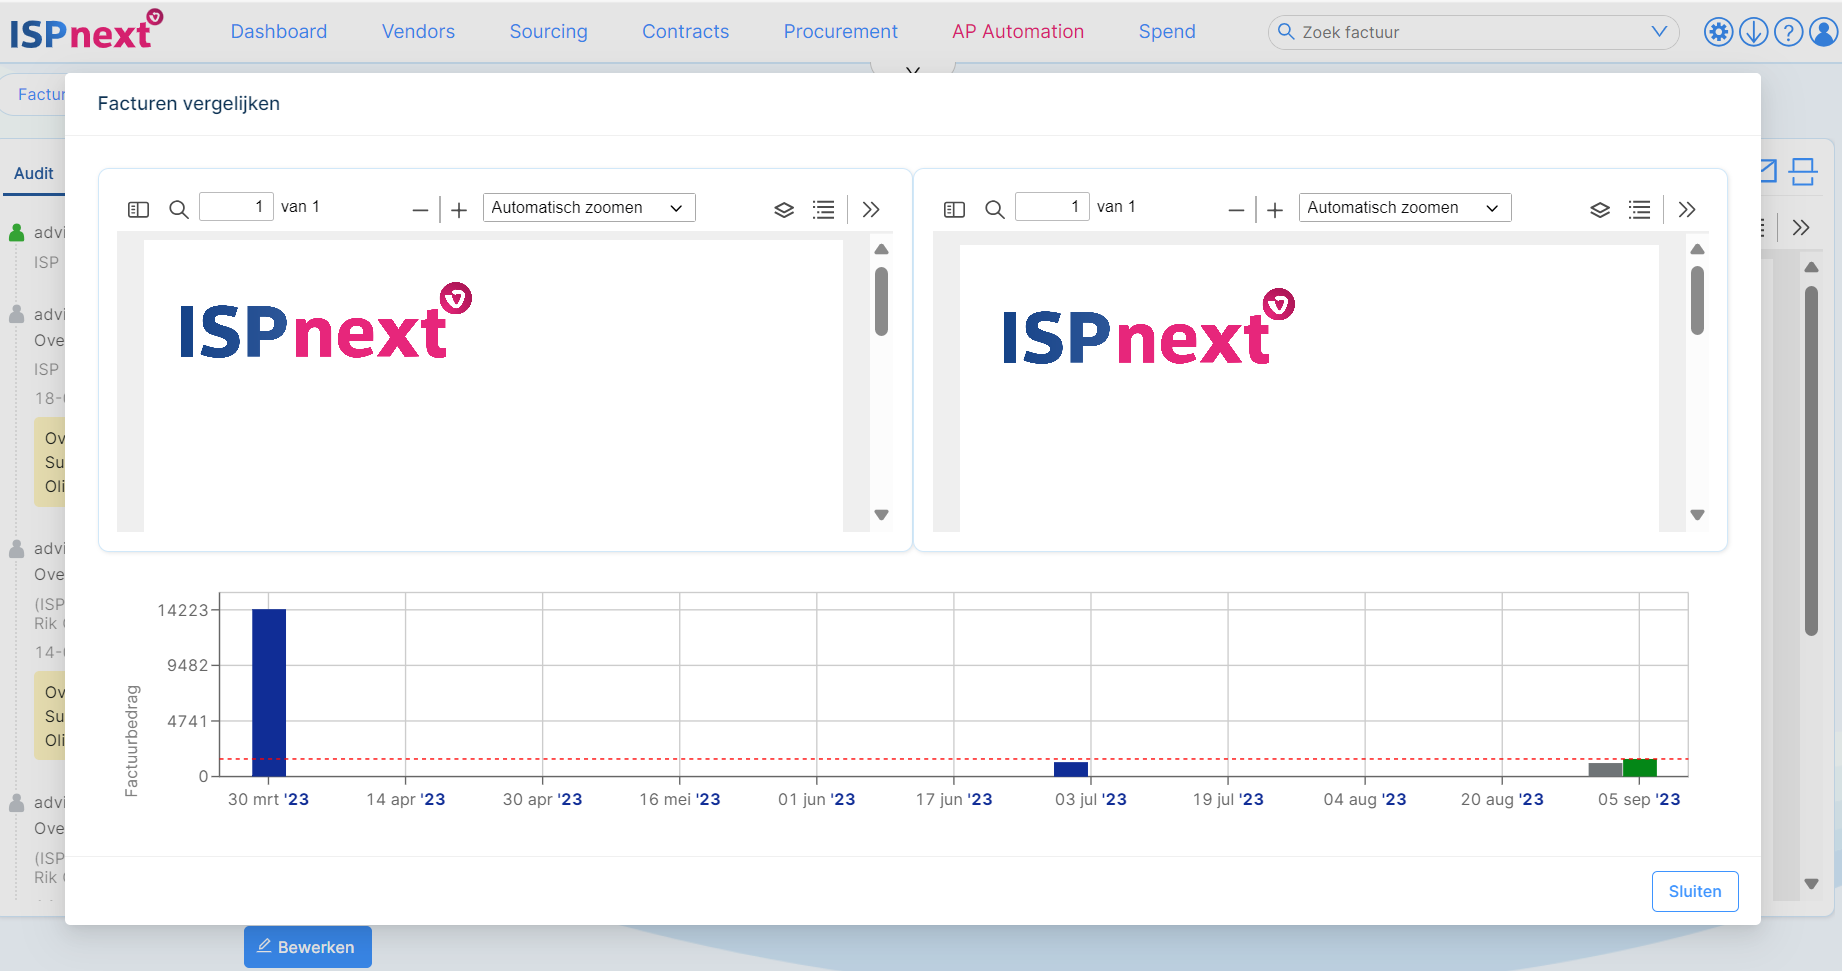Open zoom dropdown in left PDF viewer
The height and width of the screenshot is (971, 1842).
click(x=589, y=208)
